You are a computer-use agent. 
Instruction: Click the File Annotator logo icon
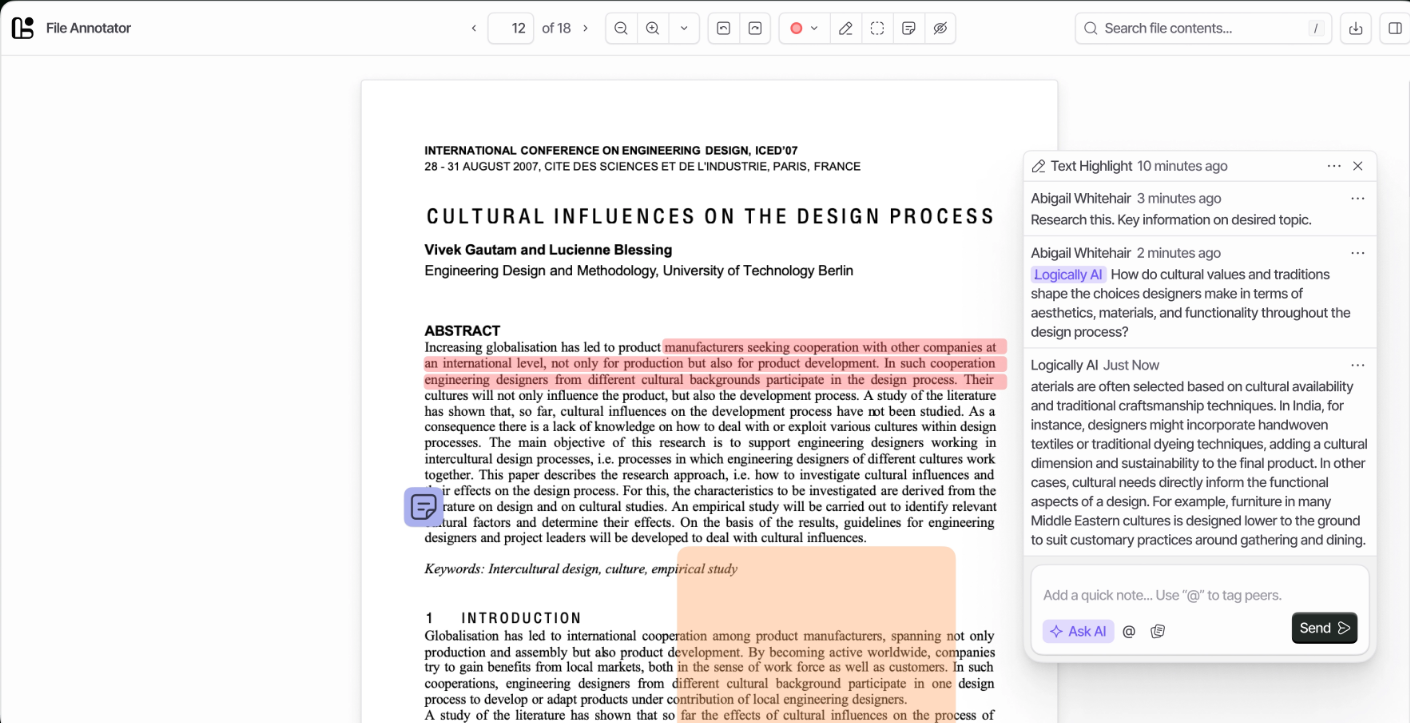(23, 28)
